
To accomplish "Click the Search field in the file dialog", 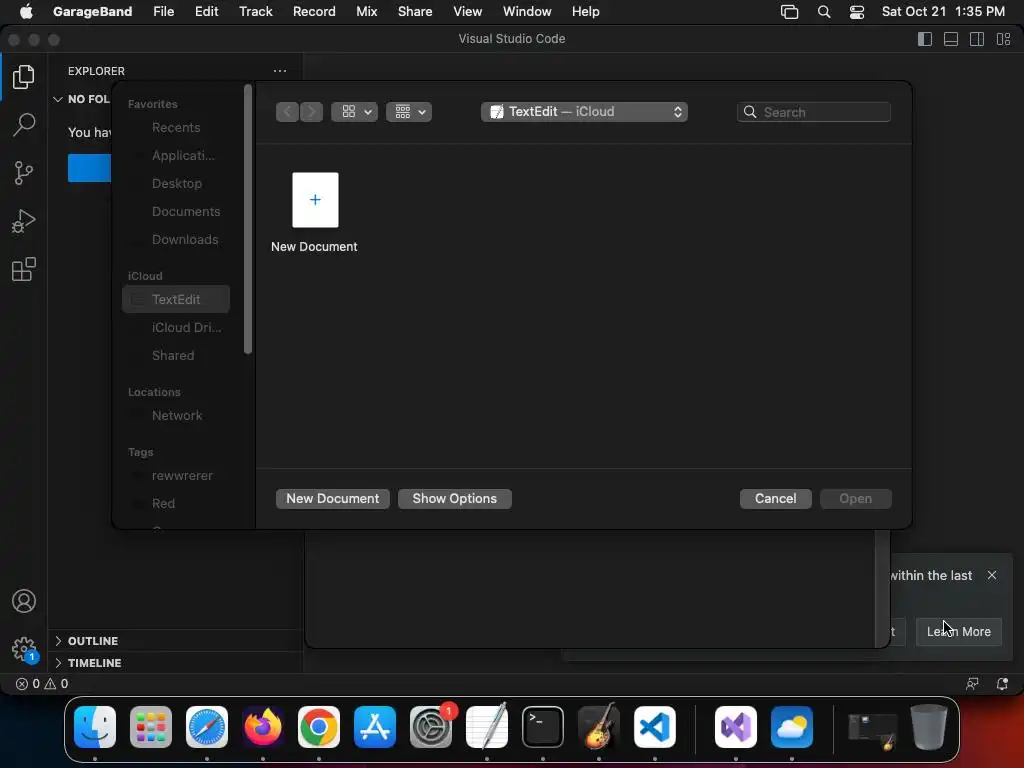I will (814, 112).
